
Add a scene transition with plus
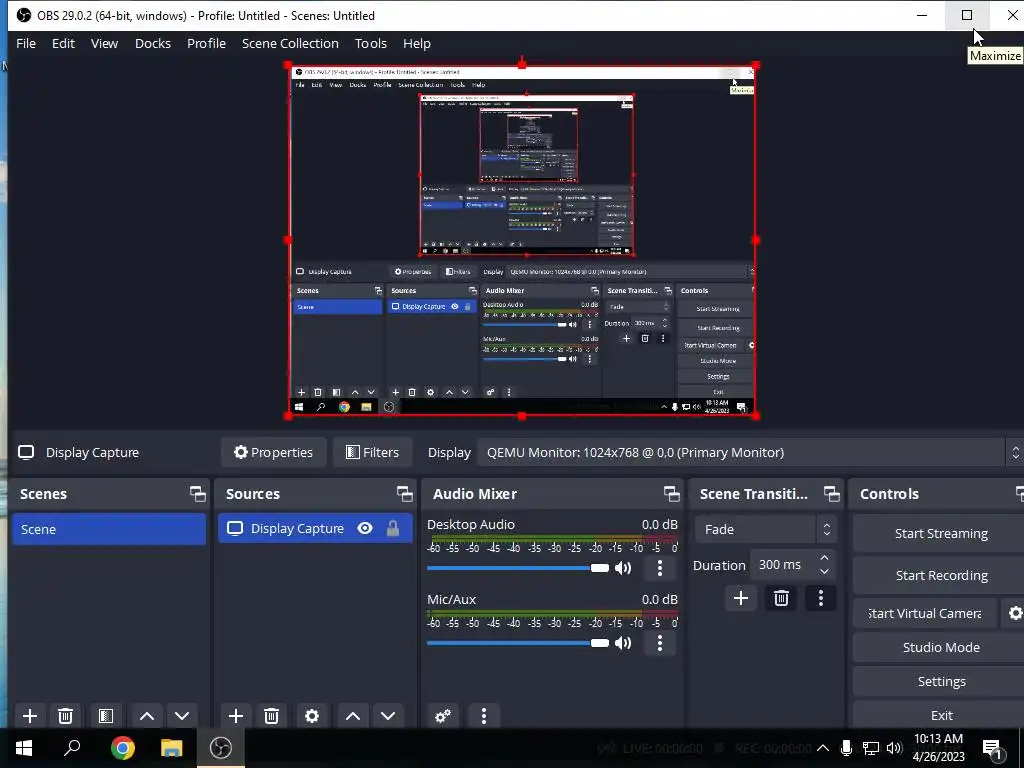[741, 598]
